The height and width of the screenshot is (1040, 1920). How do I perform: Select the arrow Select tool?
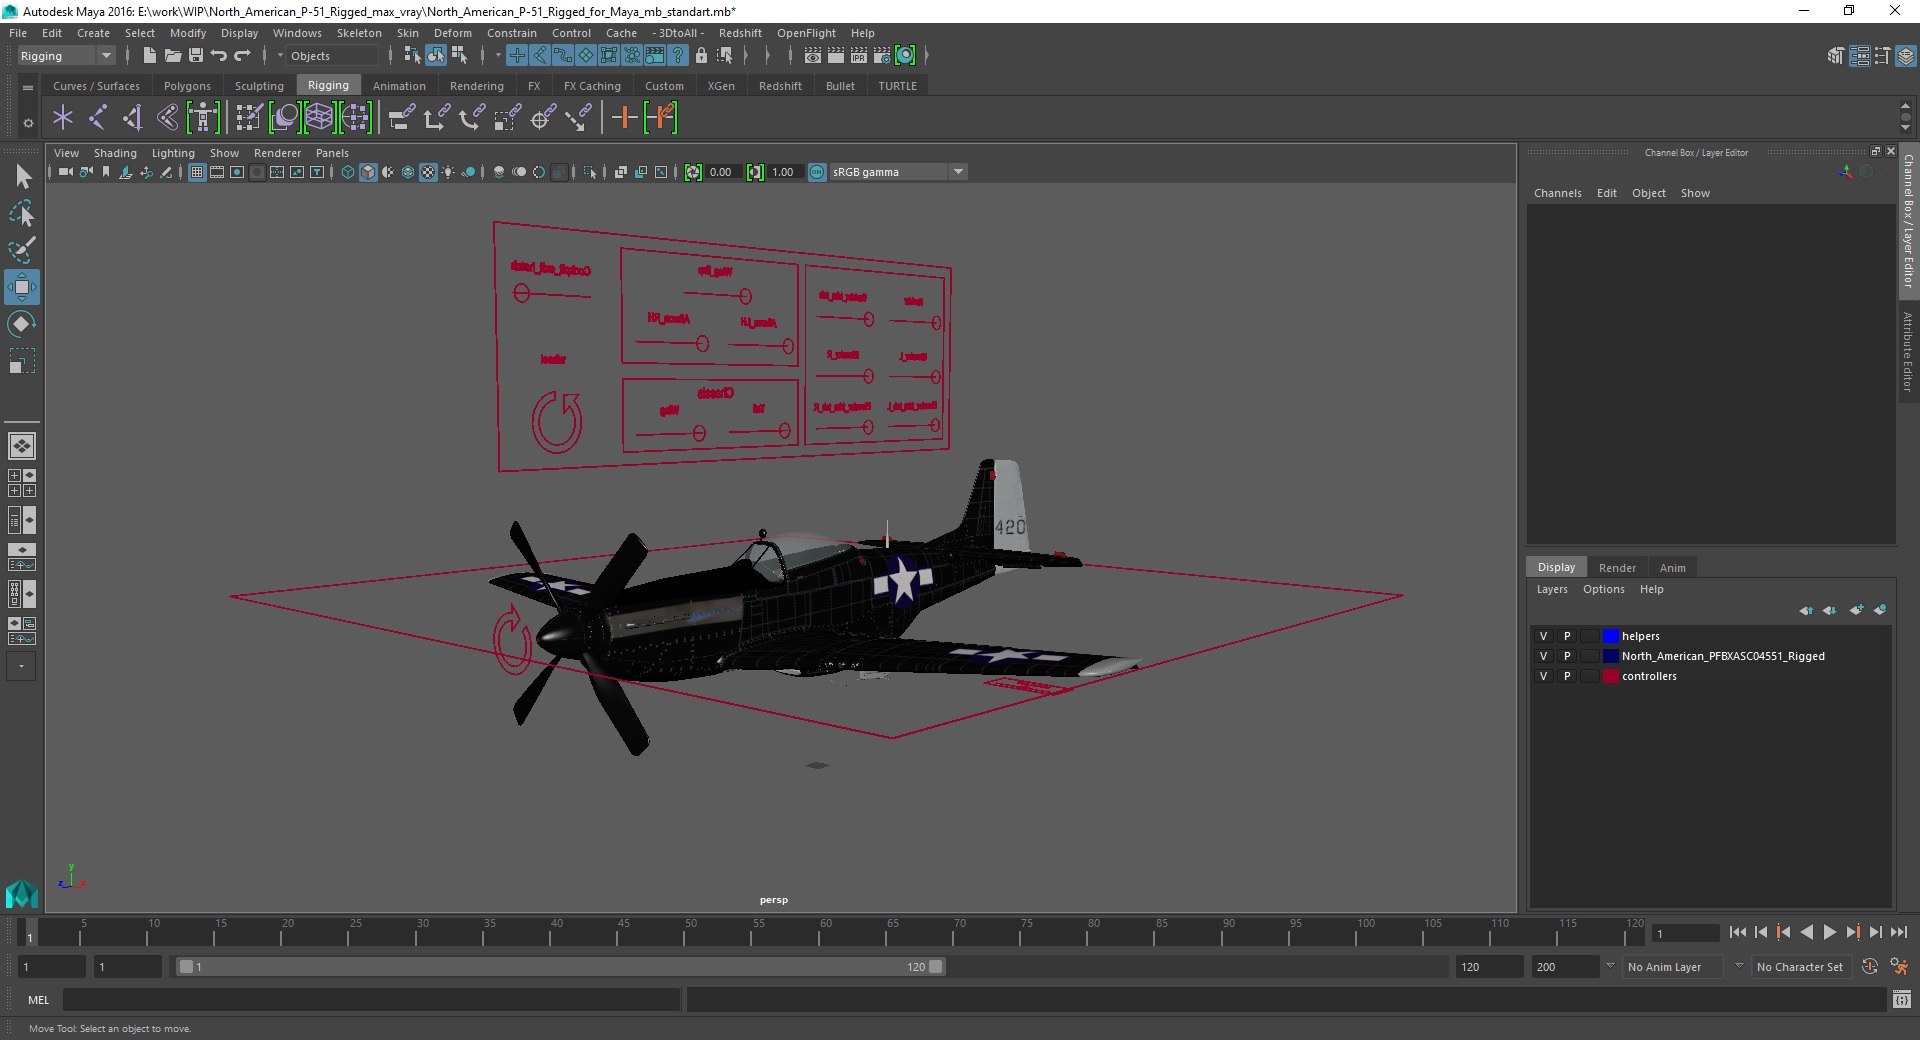pyautogui.click(x=22, y=177)
